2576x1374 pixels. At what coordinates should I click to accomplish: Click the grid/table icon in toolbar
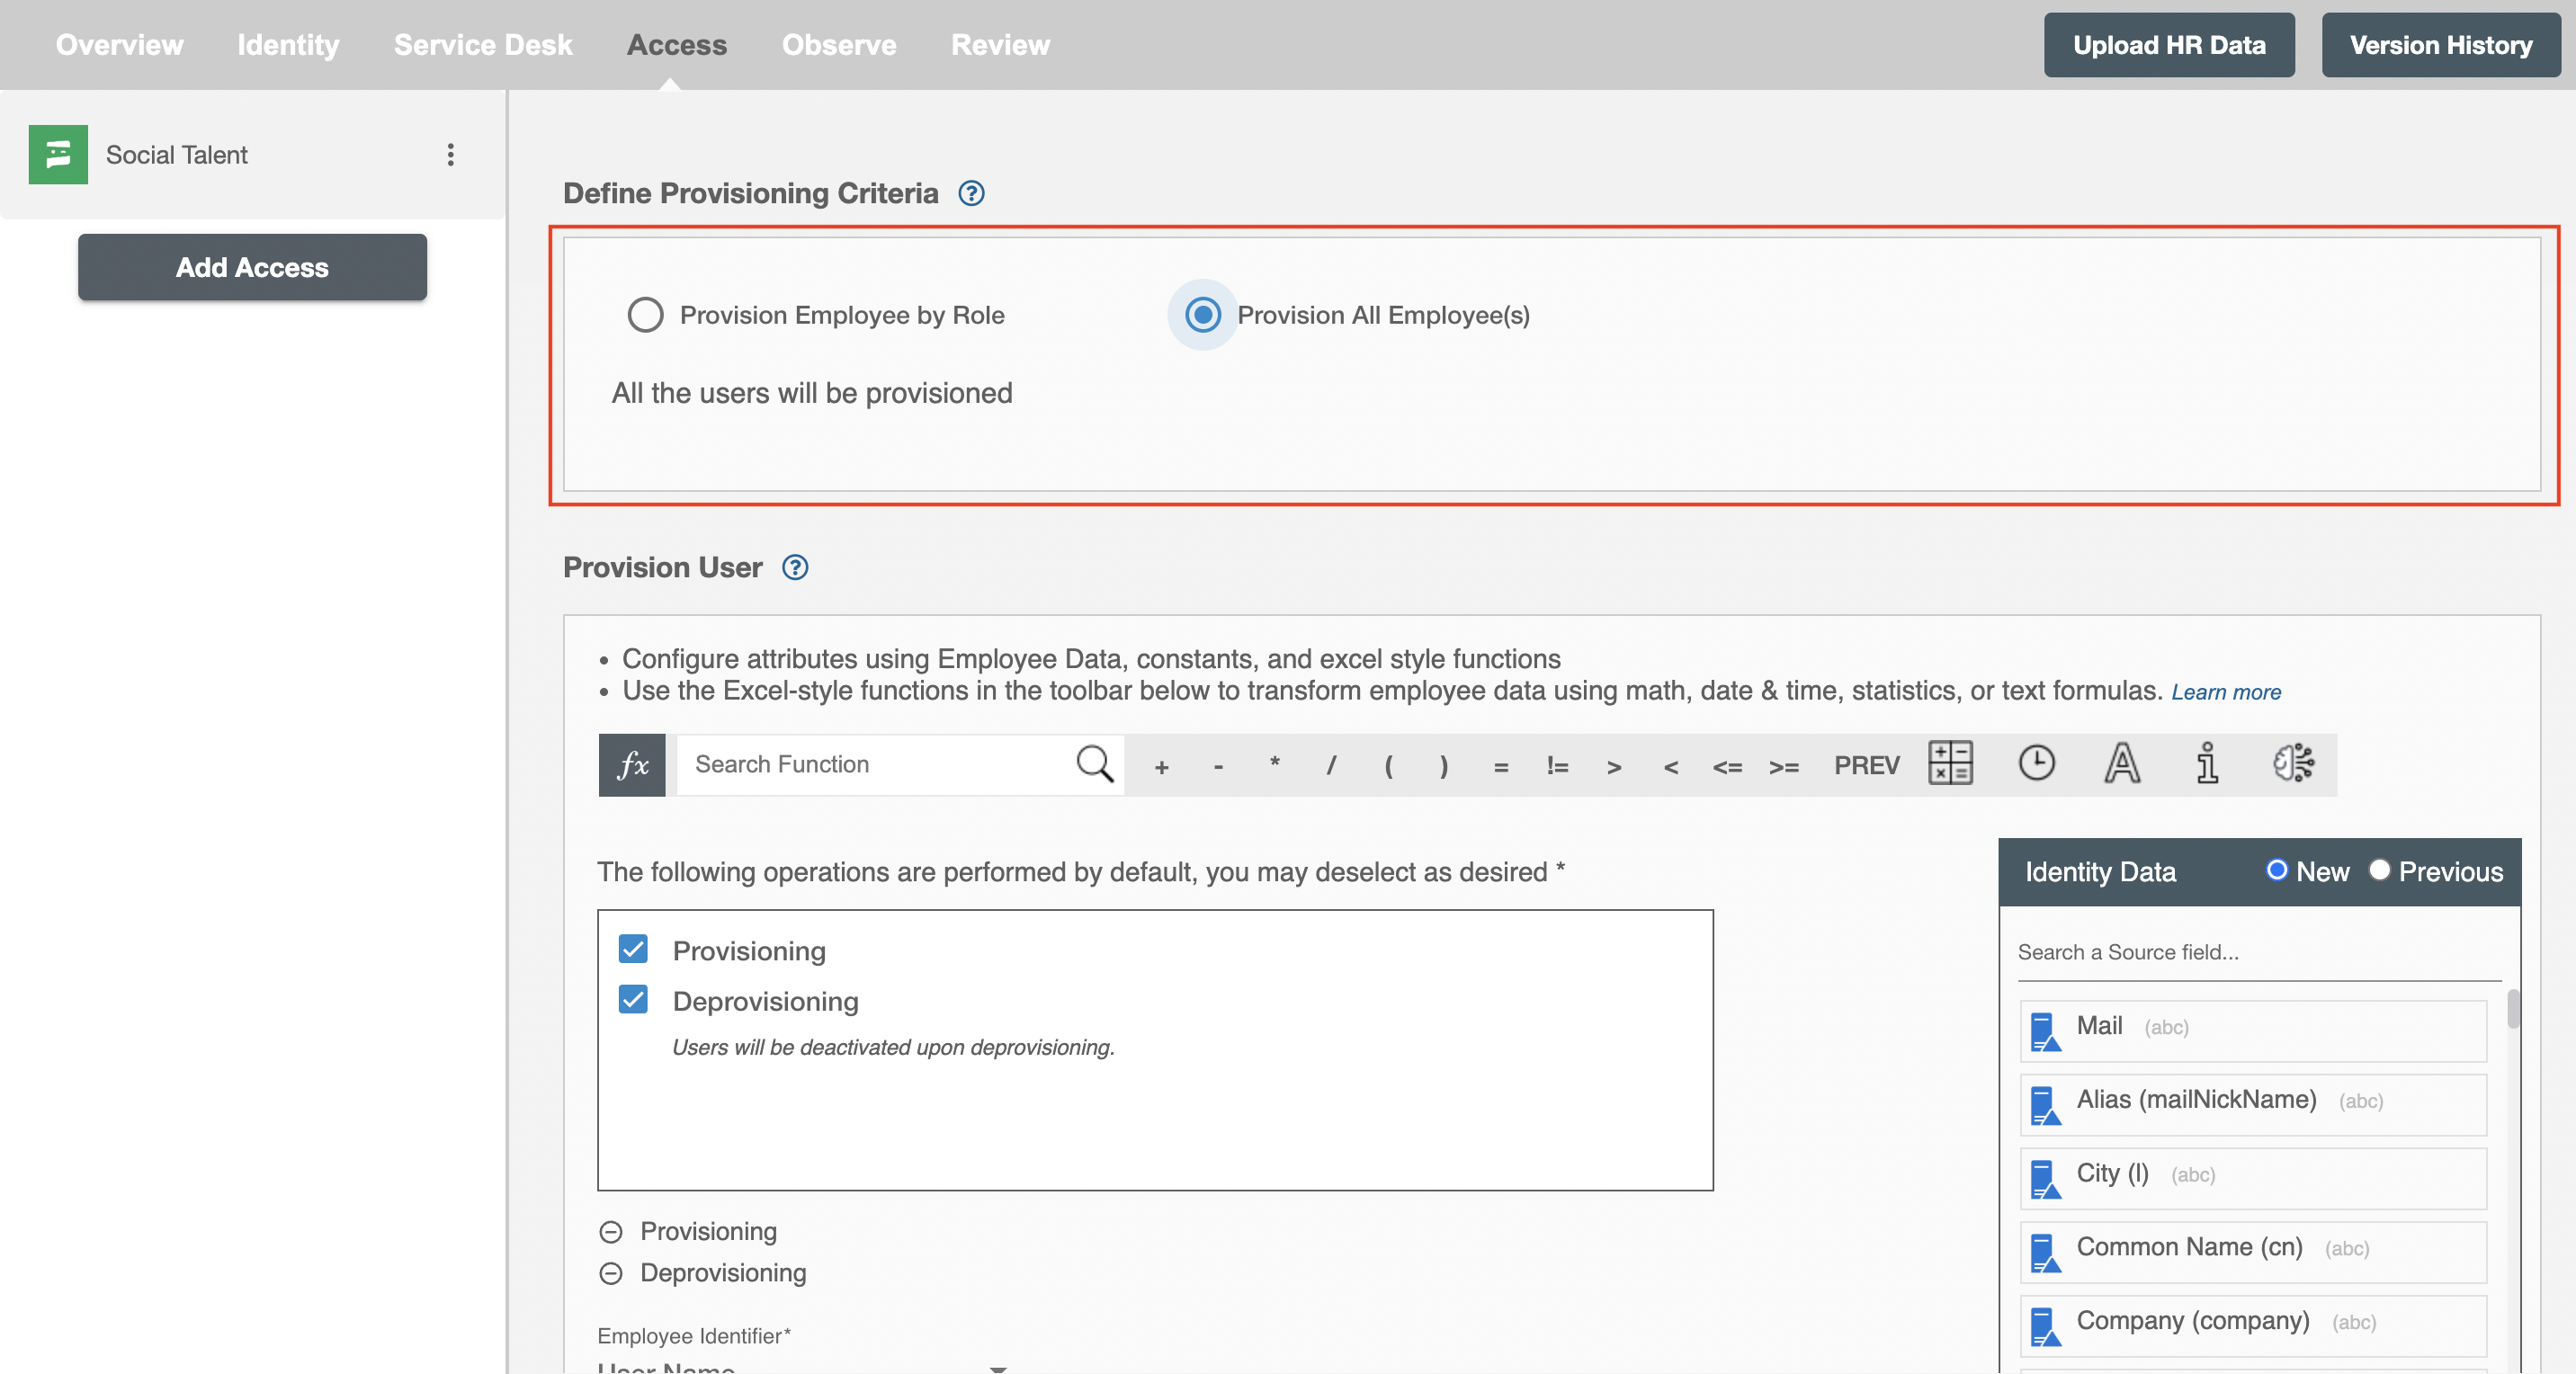pos(1949,763)
